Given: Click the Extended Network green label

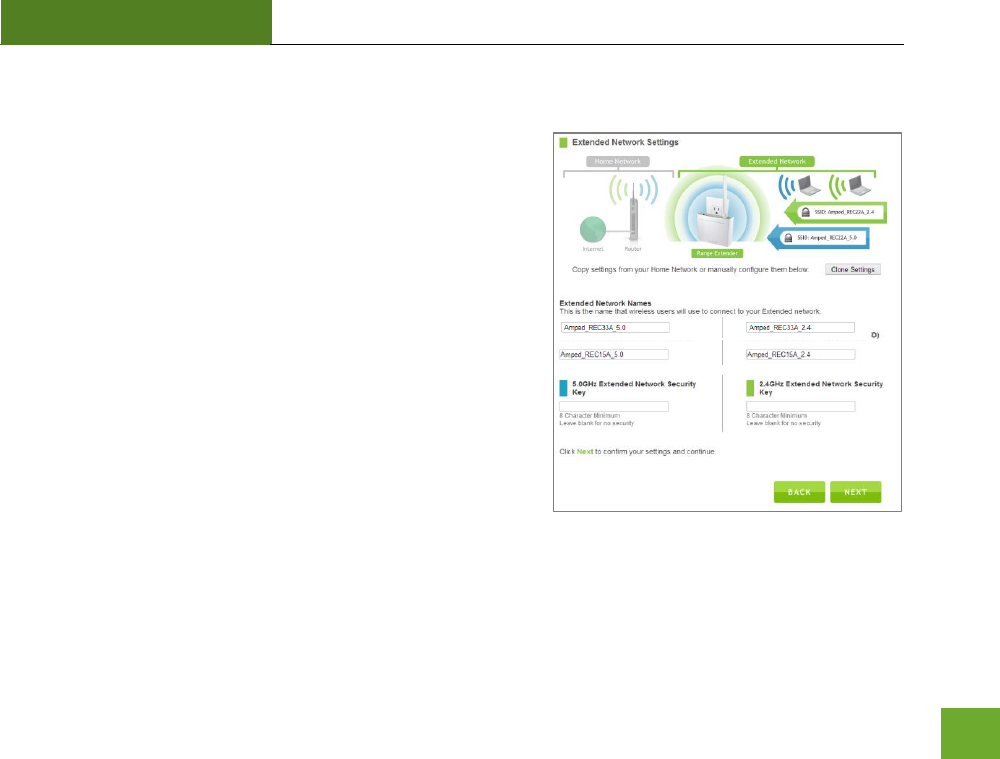Looking at the screenshot, I should tap(777, 162).
